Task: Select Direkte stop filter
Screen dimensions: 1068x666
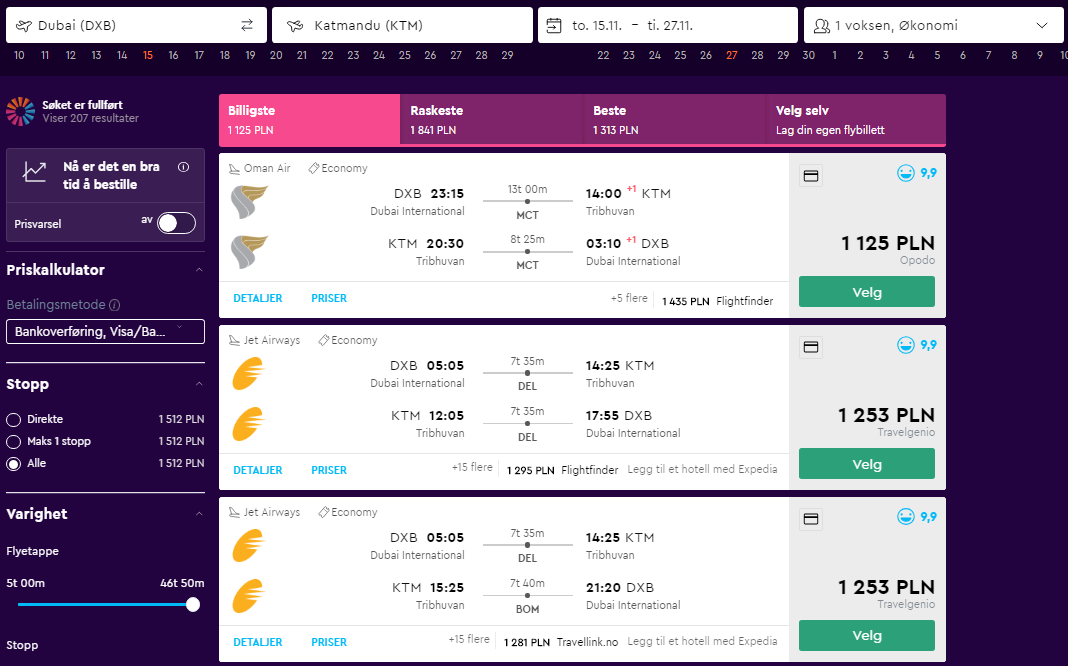Action: coord(14,419)
